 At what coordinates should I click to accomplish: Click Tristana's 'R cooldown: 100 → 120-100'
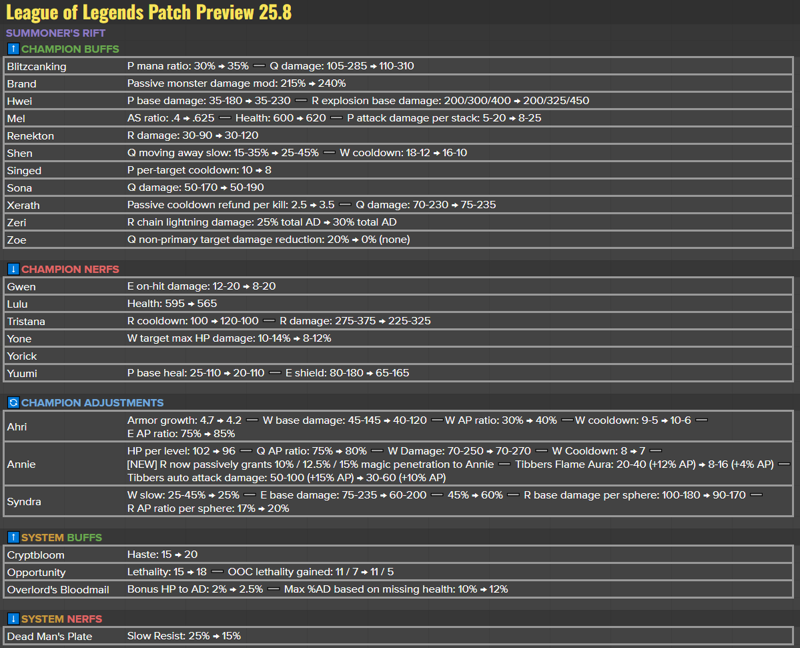pos(193,321)
